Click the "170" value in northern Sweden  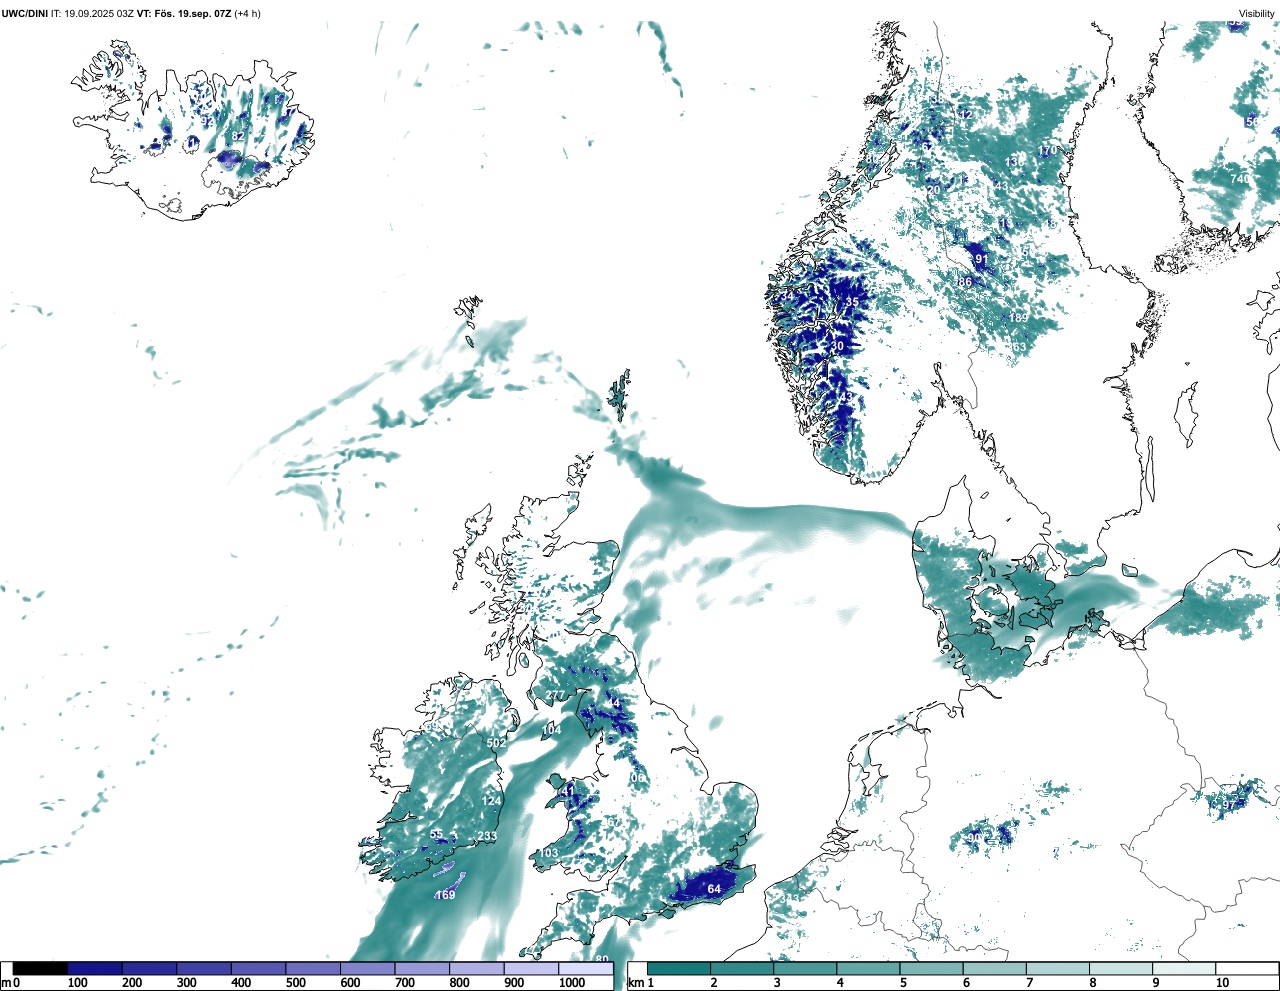point(1047,151)
